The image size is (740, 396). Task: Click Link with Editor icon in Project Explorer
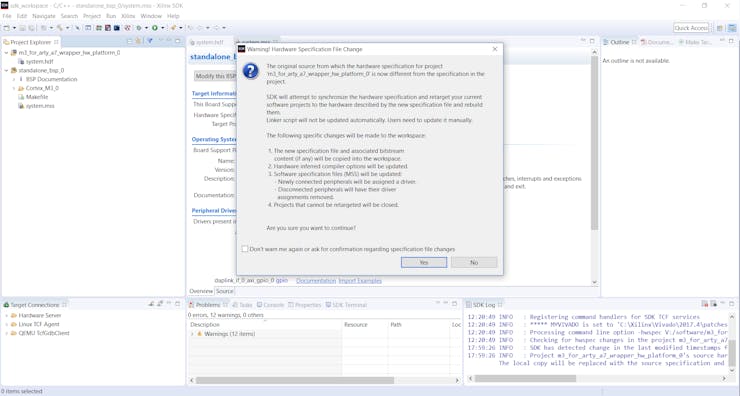(x=138, y=42)
